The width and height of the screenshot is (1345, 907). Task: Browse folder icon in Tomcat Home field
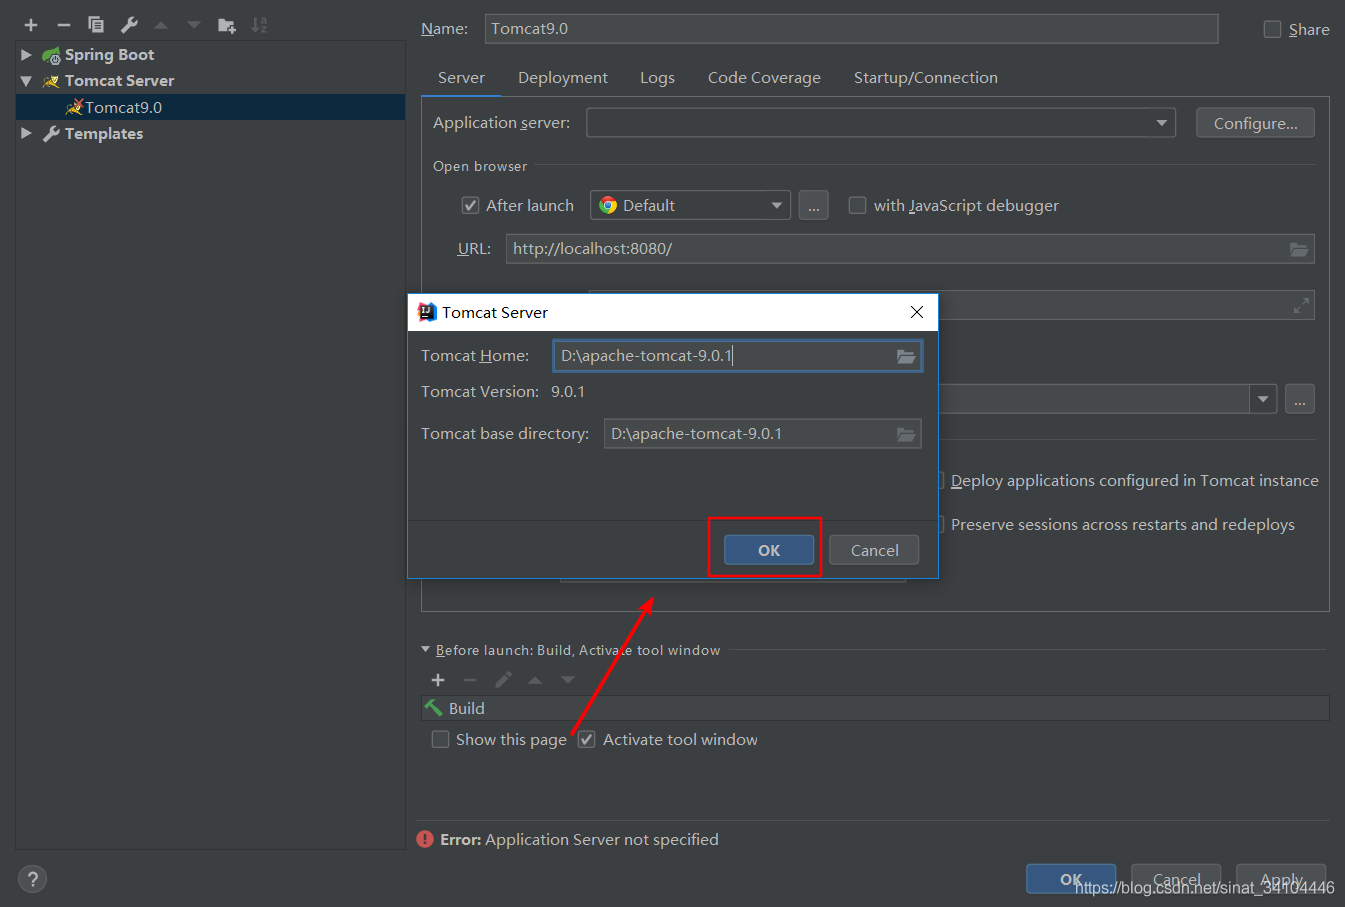(x=906, y=356)
